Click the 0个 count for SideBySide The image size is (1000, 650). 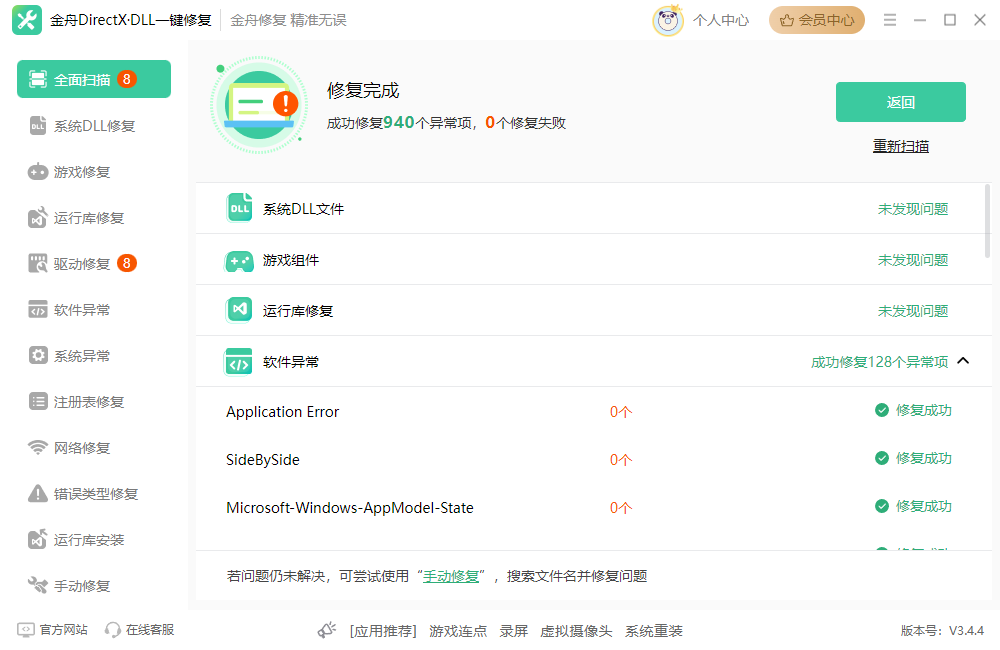click(x=621, y=460)
